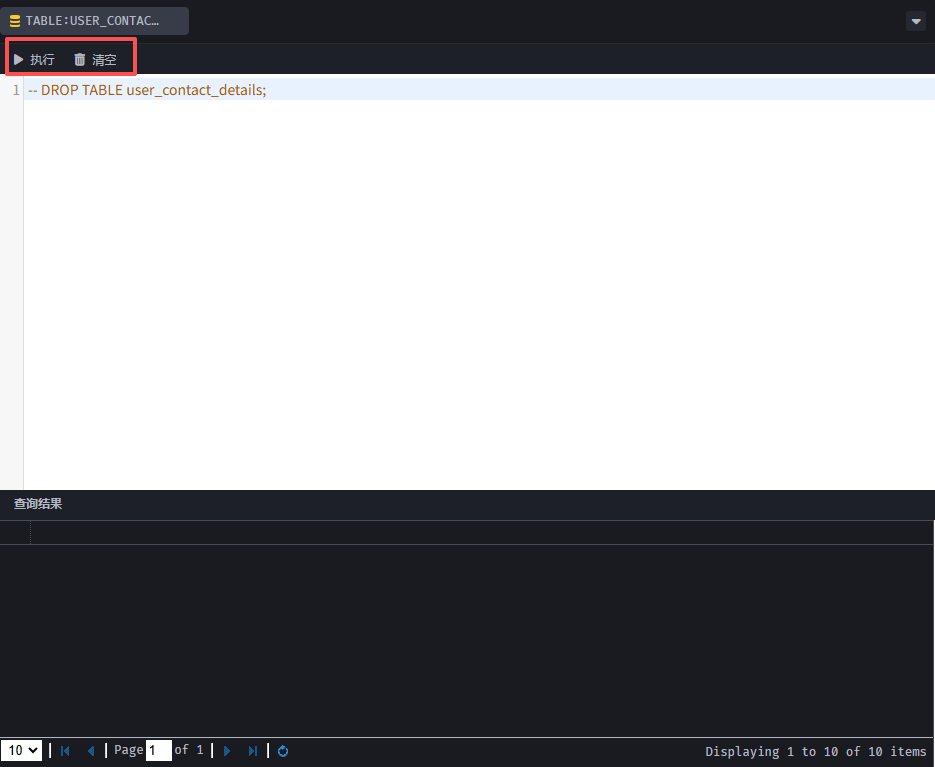Clear the editor using the 清空 trash button
Screen dimensions: 935x767
click(95, 60)
